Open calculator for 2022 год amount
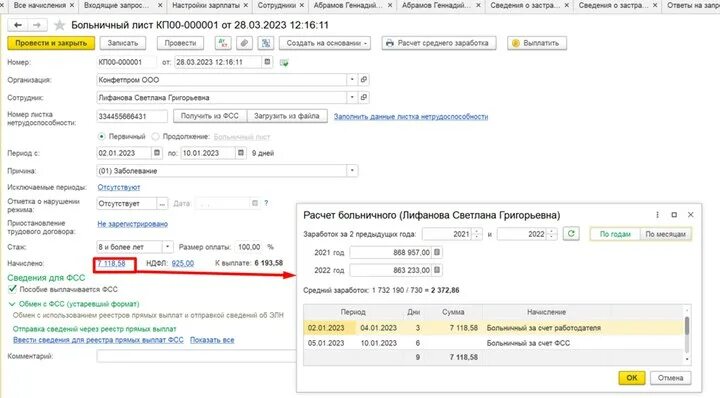The height and width of the screenshot is (398, 720). pos(437,270)
